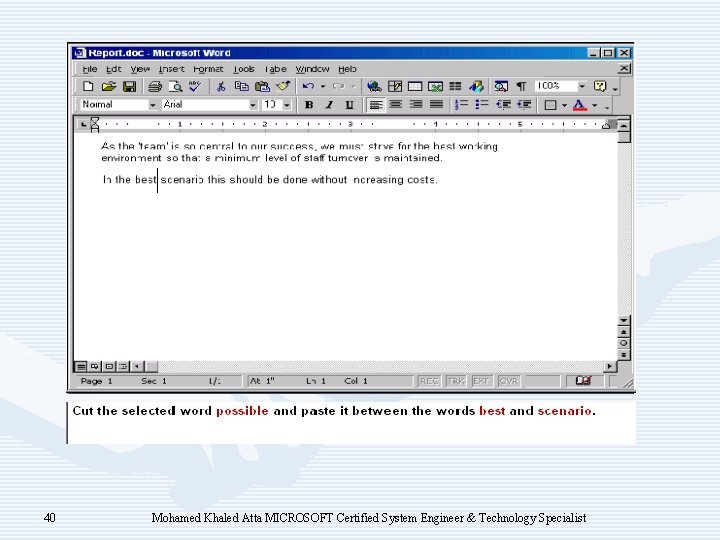Open the Format menu
The height and width of the screenshot is (540, 720).
coord(208,69)
